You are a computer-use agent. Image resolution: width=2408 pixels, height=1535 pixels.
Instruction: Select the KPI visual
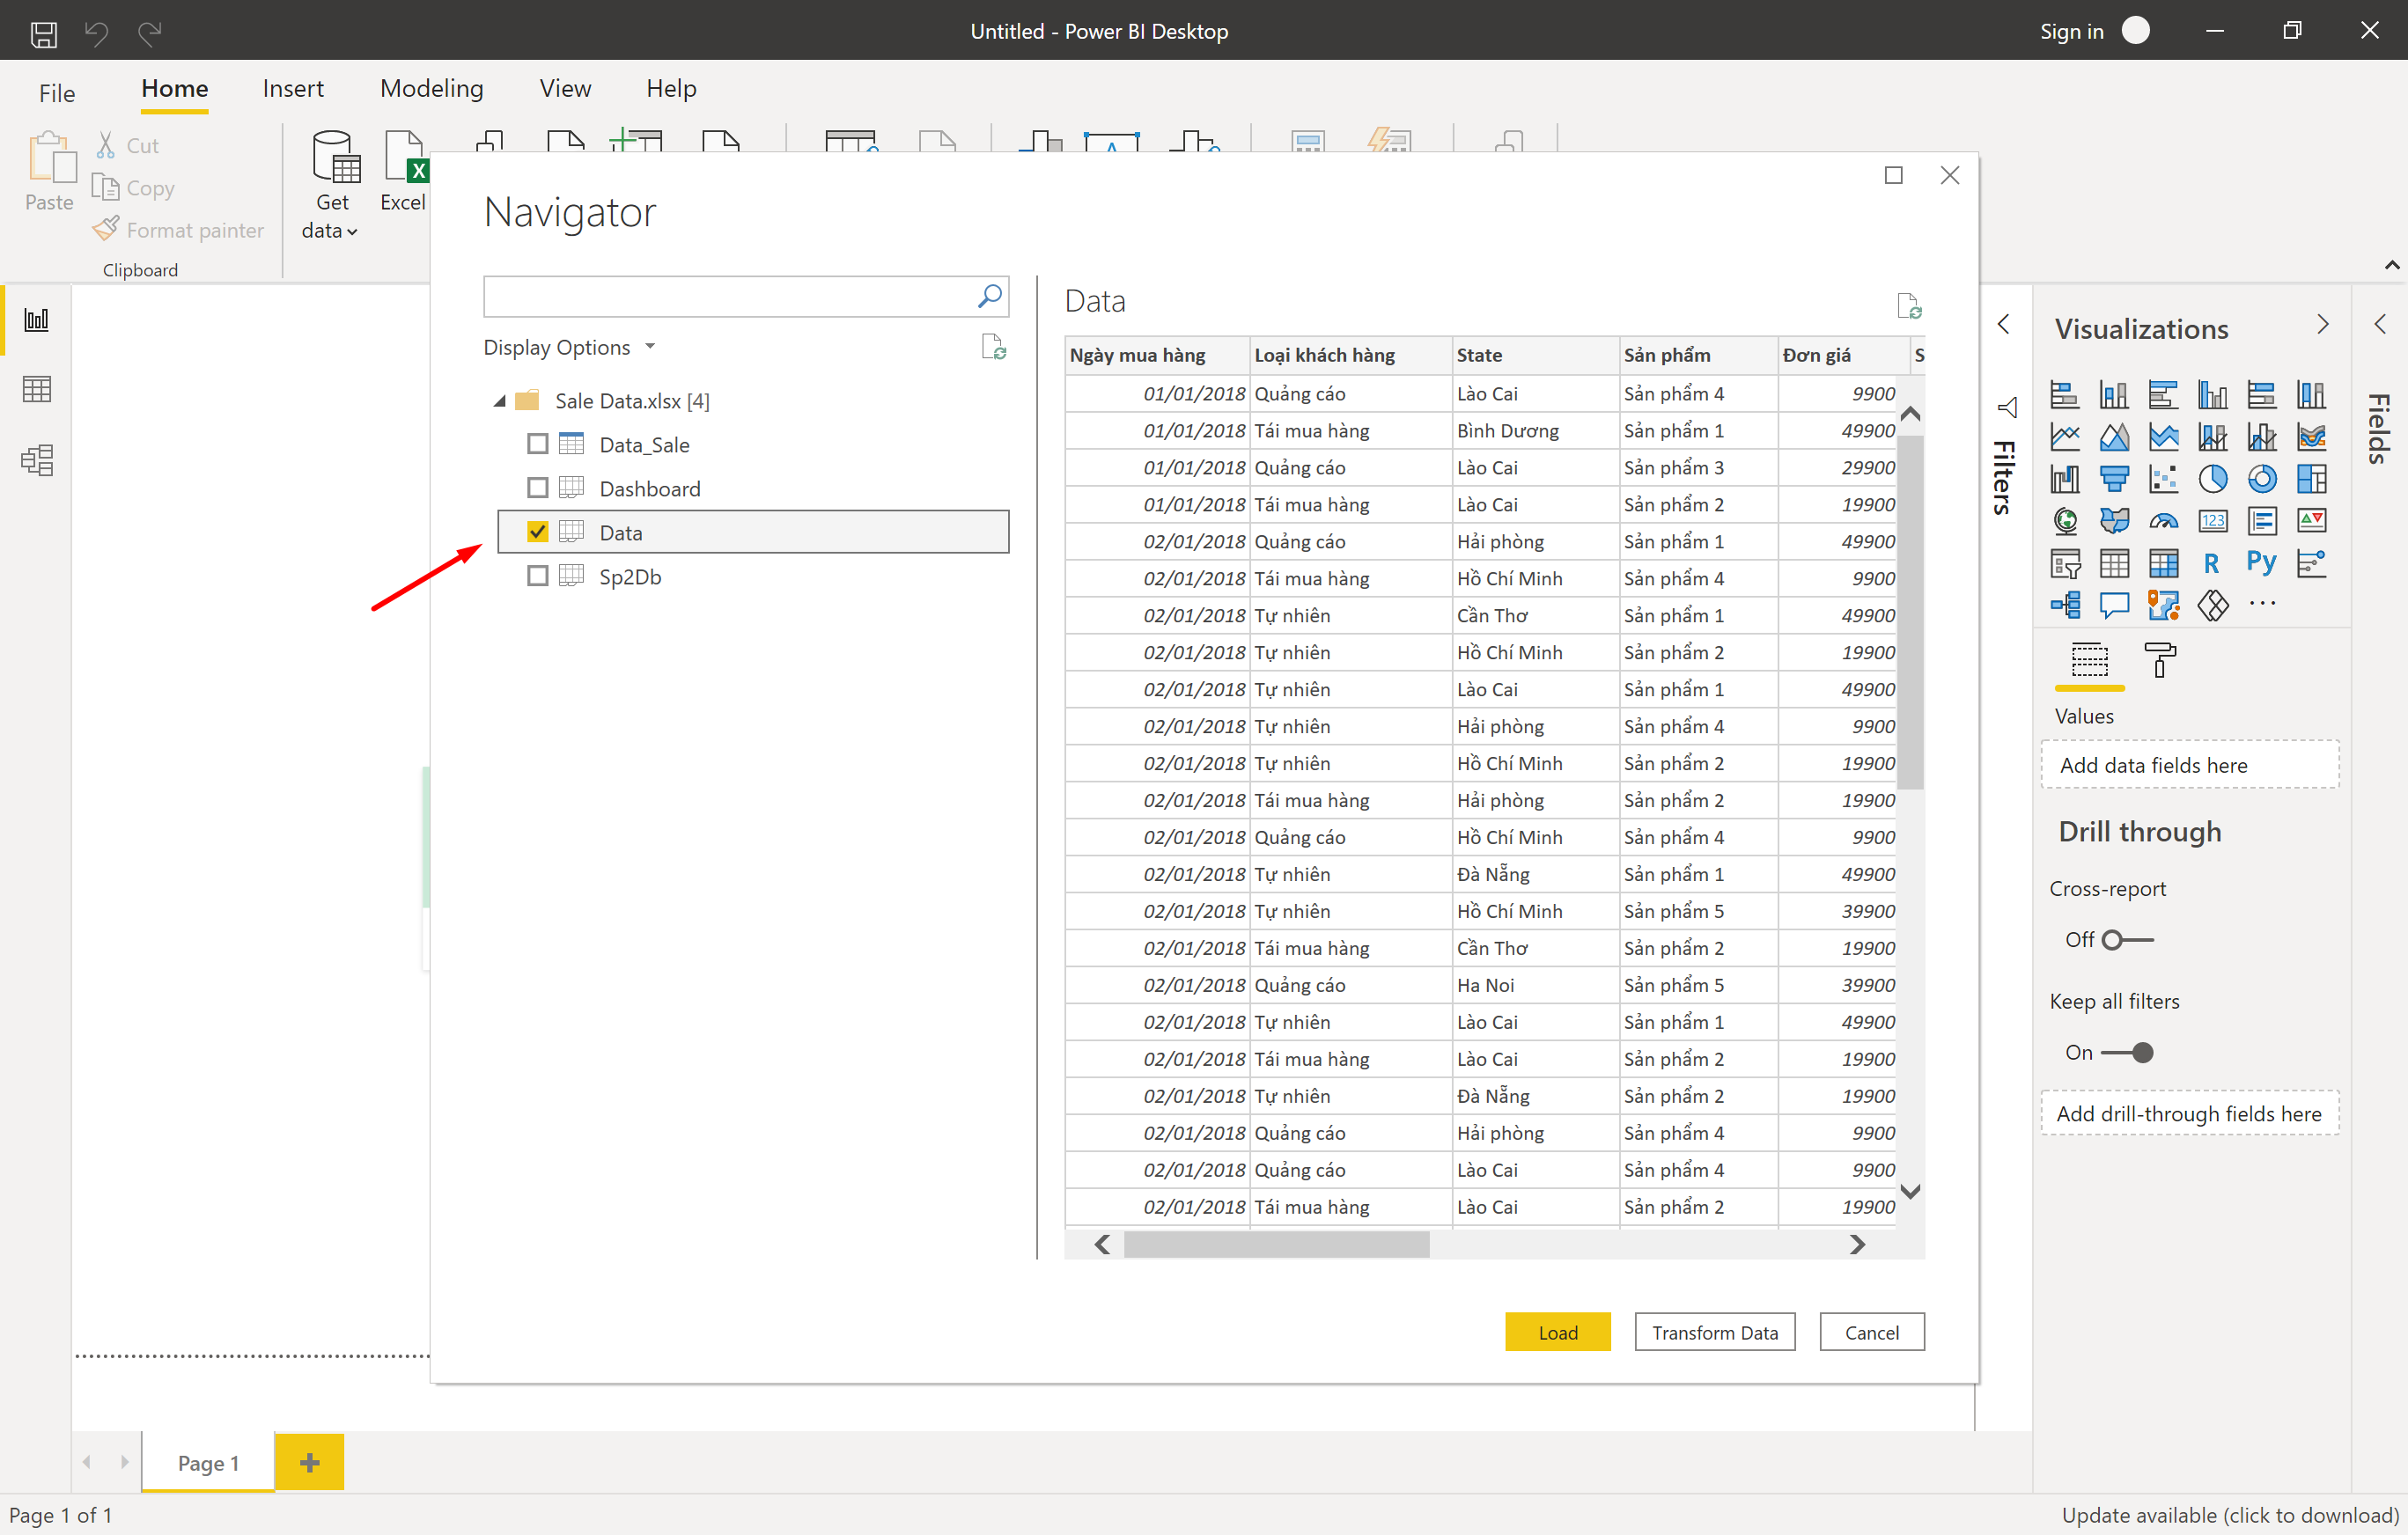click(2311, 521)
